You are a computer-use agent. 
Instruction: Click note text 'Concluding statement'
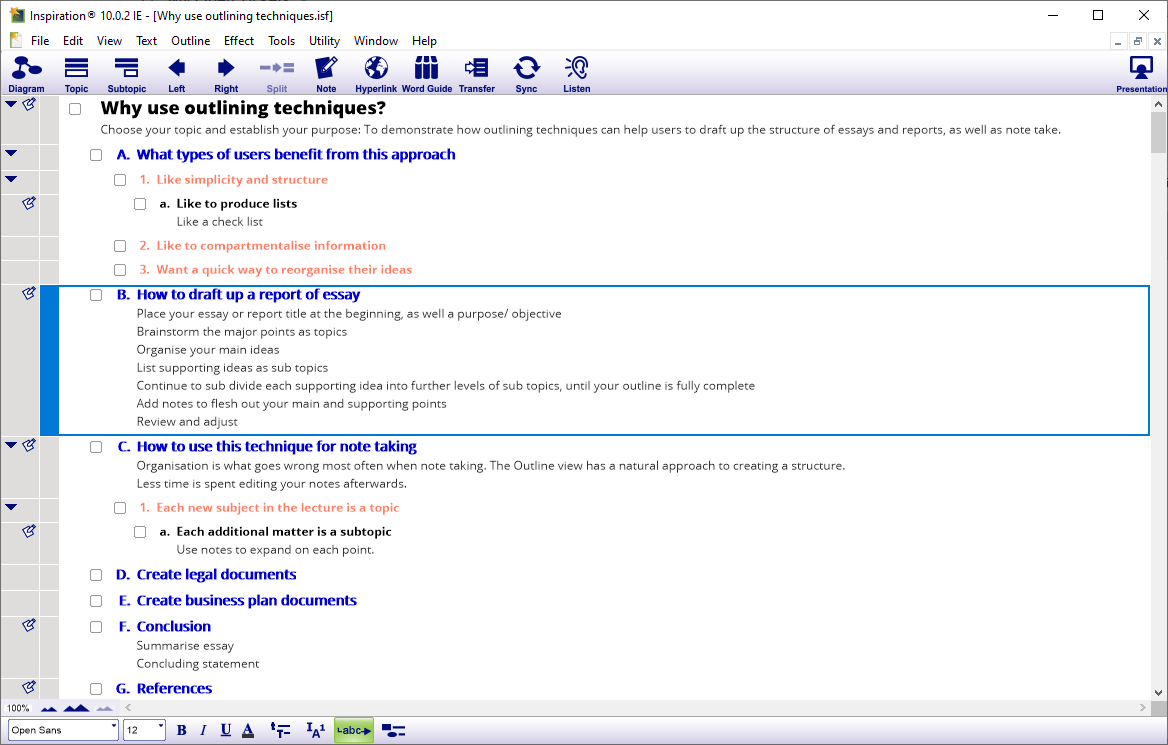pyautogui.click(x=197, y=664)
